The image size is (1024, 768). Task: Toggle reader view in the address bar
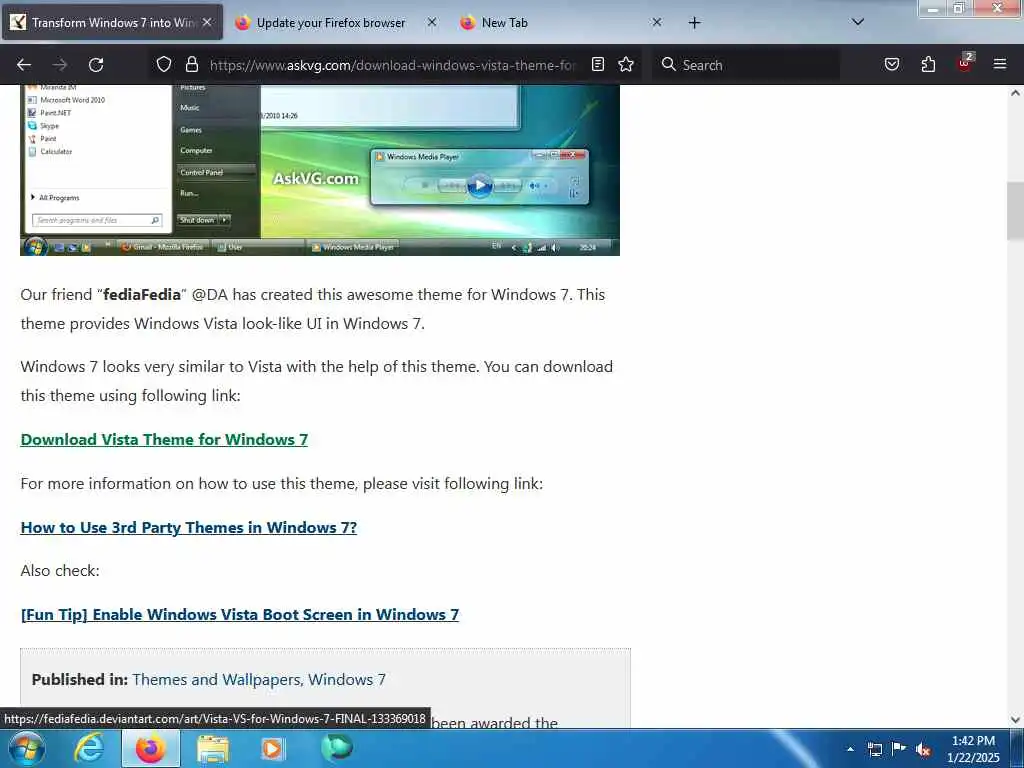598,64
